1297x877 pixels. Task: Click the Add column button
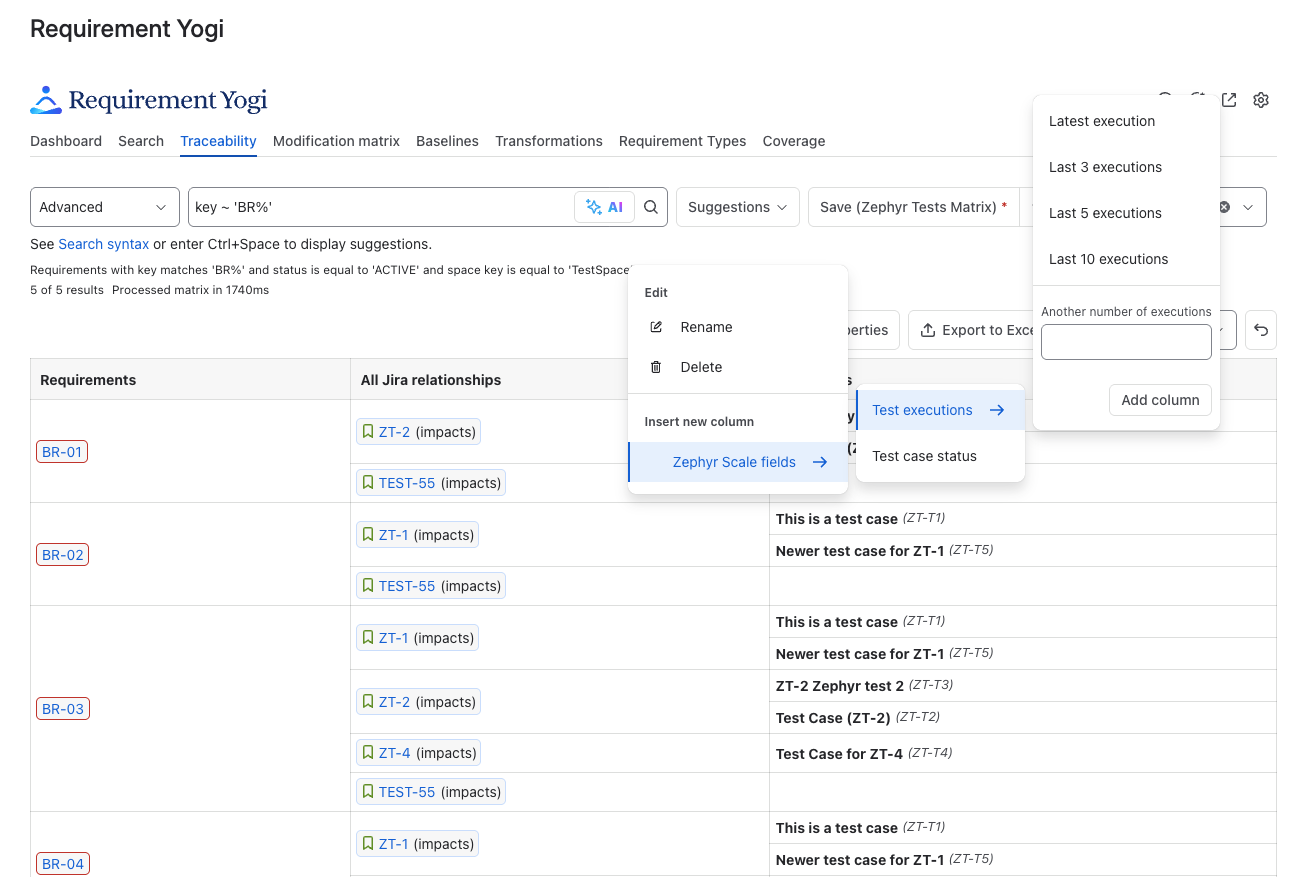point(1160,400)
